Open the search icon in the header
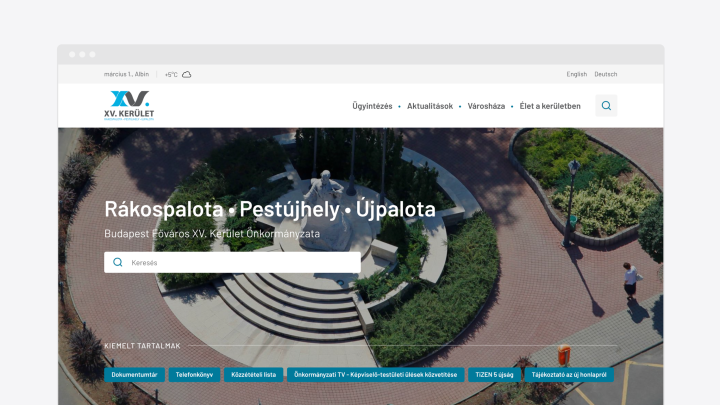 click(x=606, y=106)
